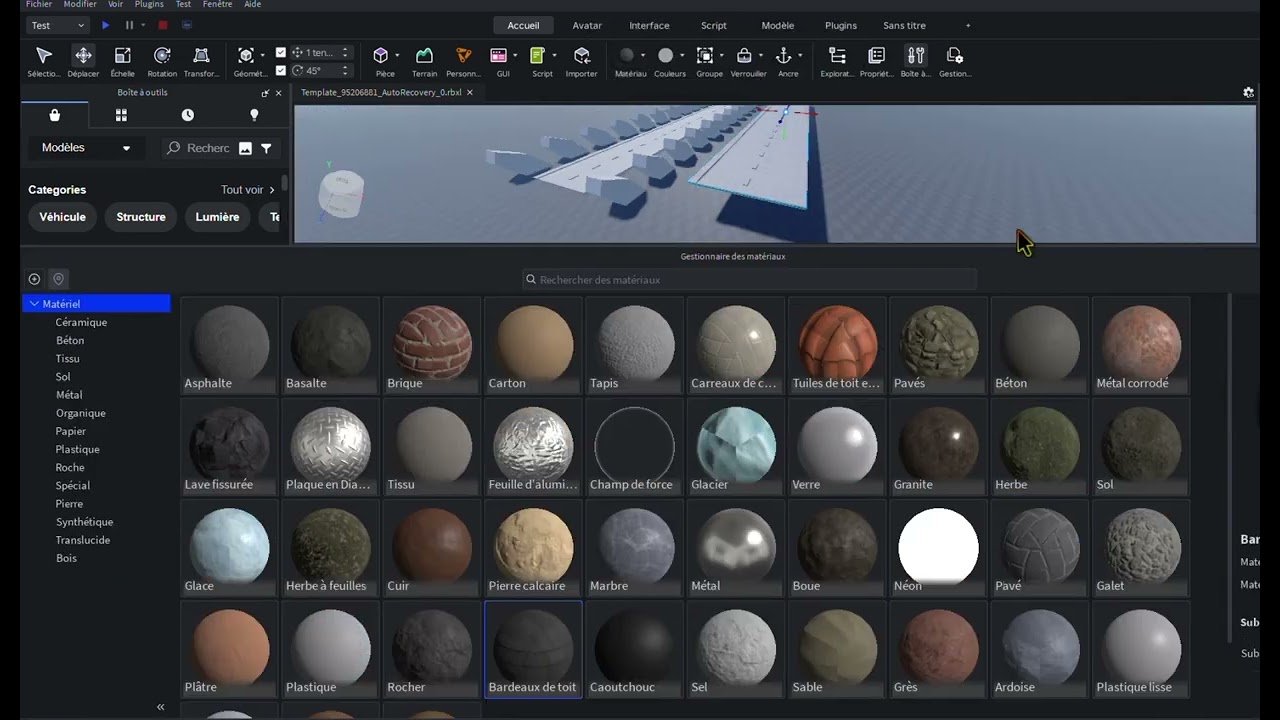
Task: Collapse the Matériel tree node
Action: (x=35, y=304)
